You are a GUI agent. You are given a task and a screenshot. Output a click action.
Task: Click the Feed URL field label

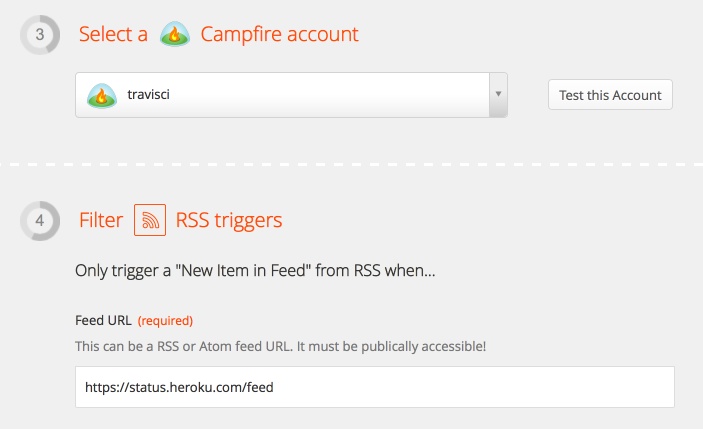click(103, 321)
